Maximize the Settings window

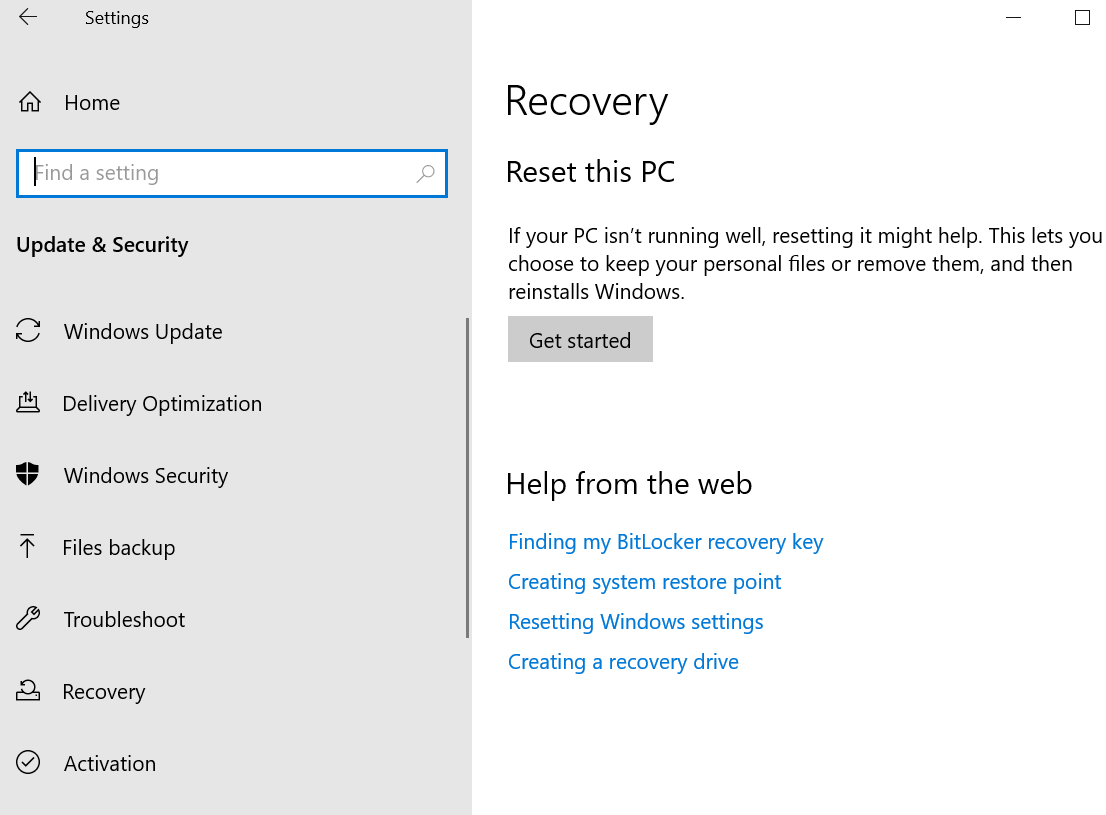click(x=1082, y=18)
